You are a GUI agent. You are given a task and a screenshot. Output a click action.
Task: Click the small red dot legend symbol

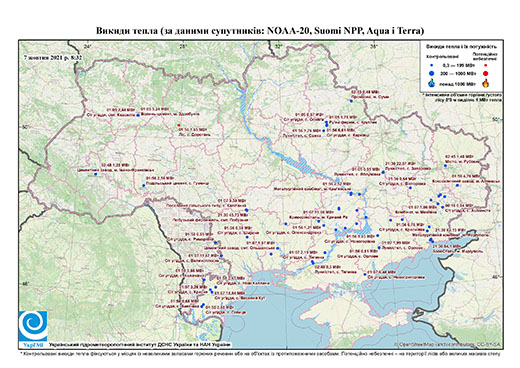click(x=485, y=65)
